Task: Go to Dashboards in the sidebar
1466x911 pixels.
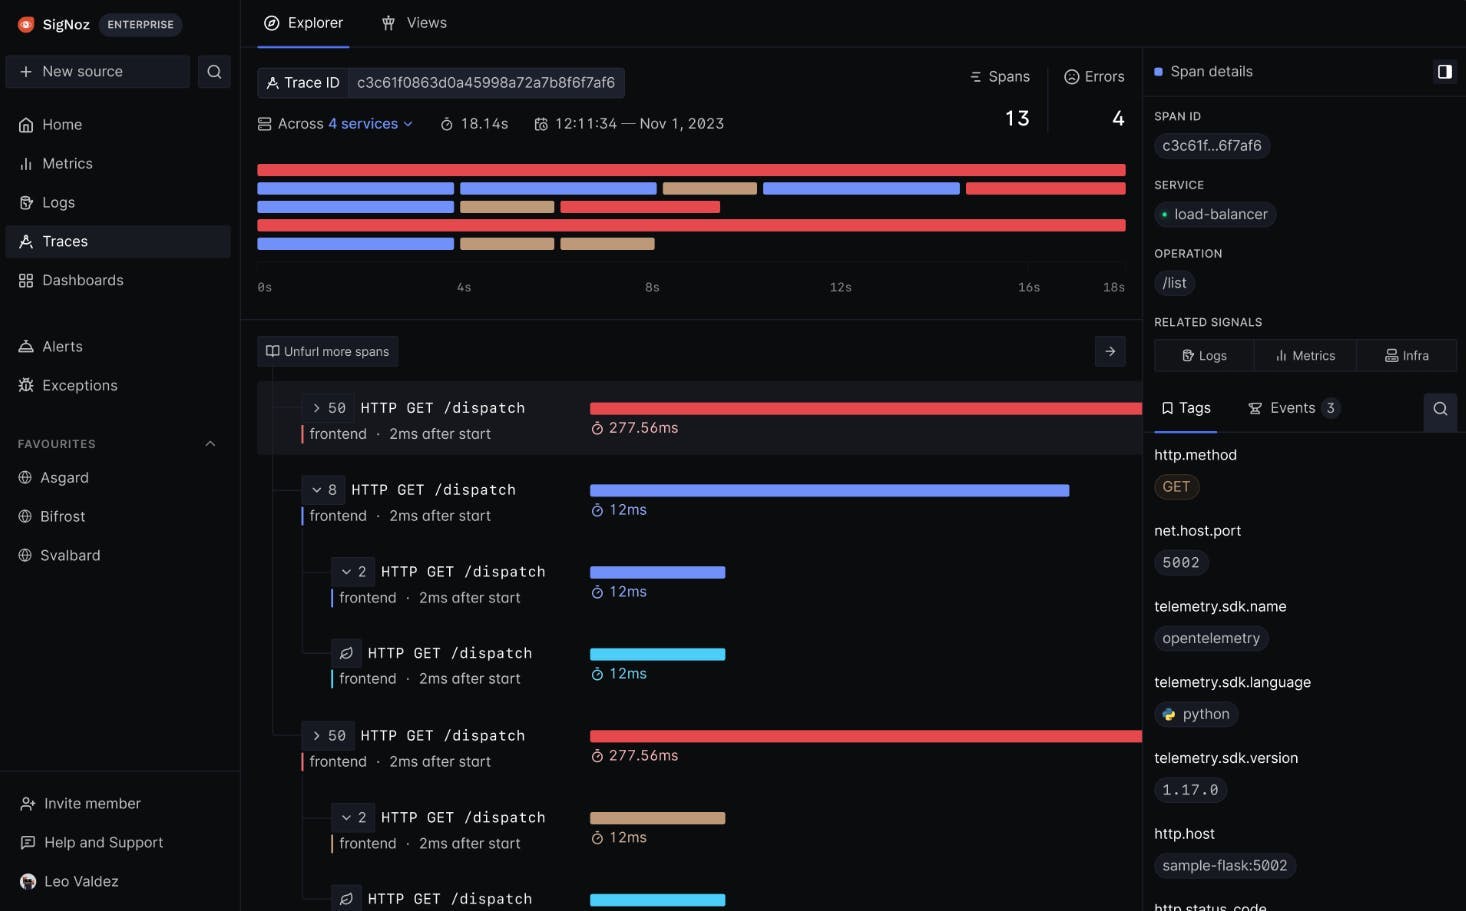Action: (x=82, y=281)
